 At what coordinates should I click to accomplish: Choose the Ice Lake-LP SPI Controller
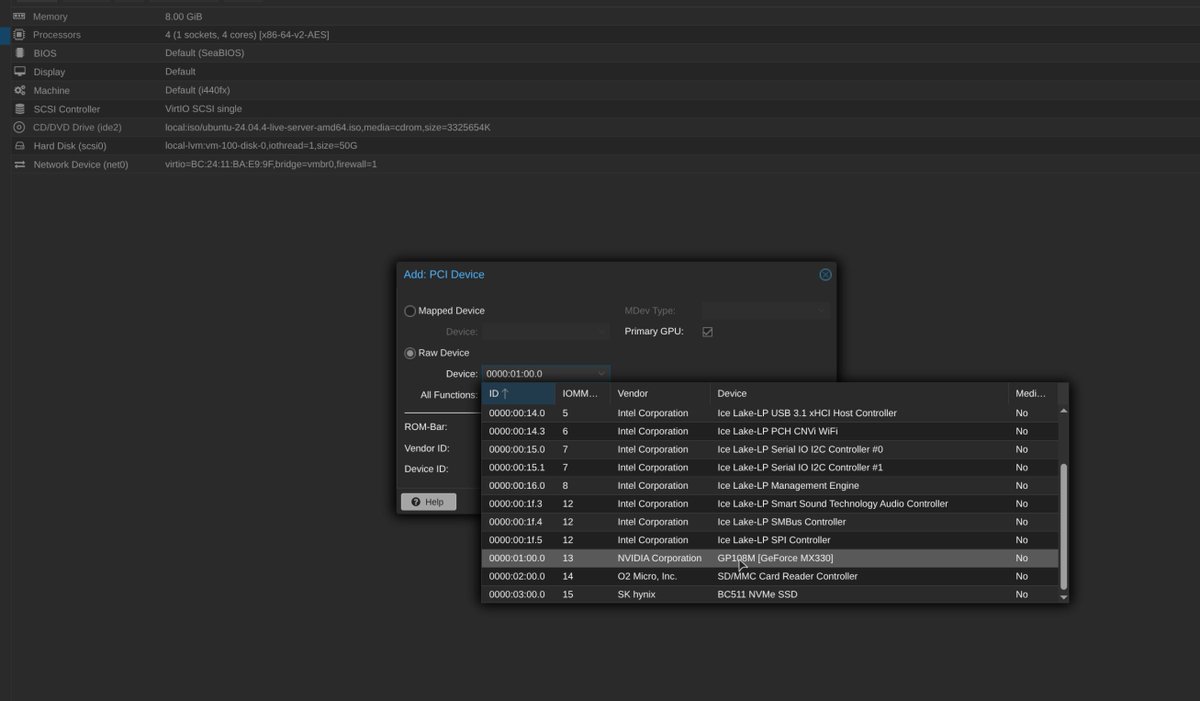pos(770,540)
